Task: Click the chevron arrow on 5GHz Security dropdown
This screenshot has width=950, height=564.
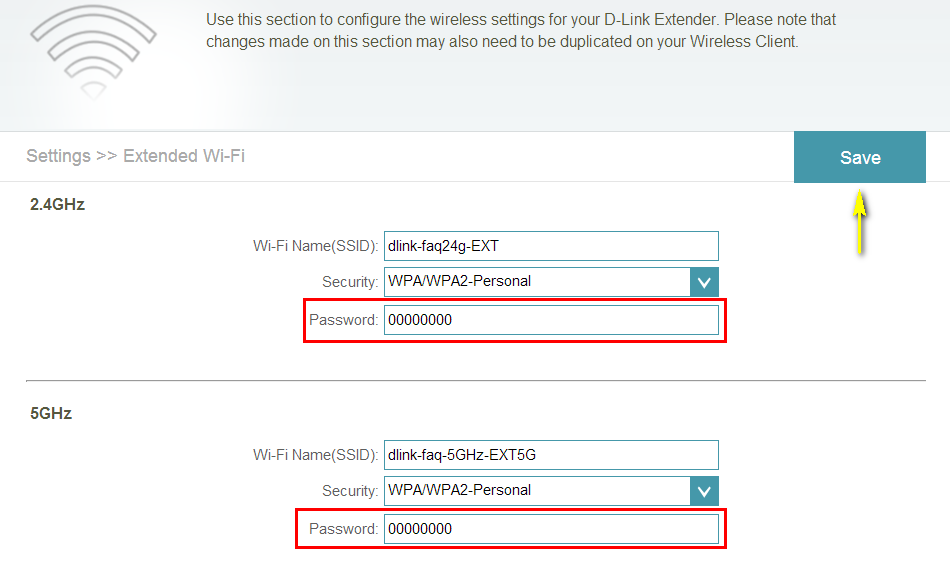Action: pos(704,491)
